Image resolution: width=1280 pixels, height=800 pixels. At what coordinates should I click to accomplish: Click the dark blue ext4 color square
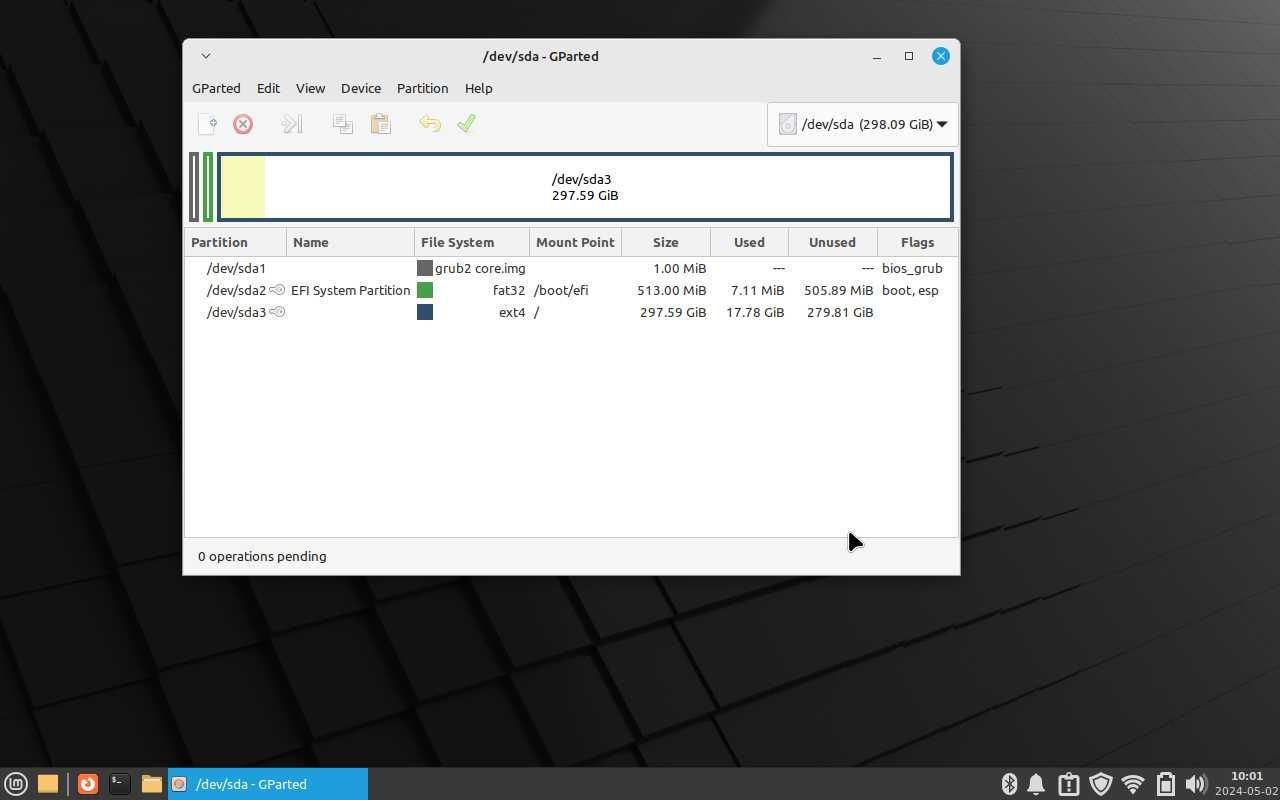[425, 312]
